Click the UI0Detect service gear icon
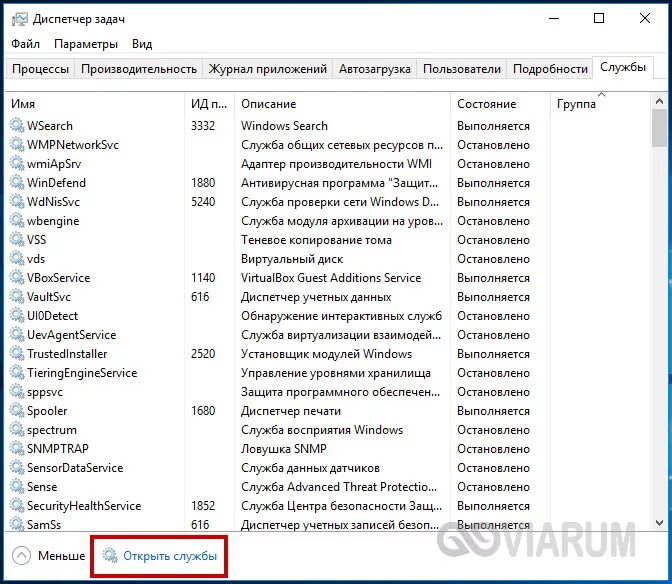 (x=17, y=315)
